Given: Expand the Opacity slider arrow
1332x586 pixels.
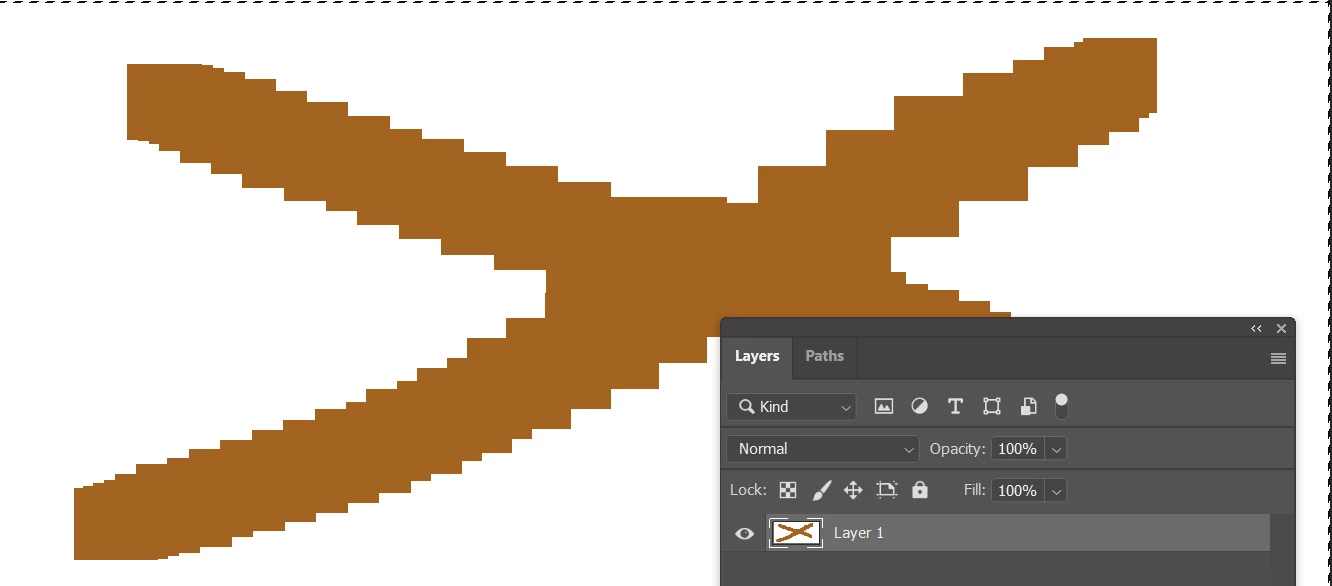Looking at the screenshot, I should tap(1057, 449).
